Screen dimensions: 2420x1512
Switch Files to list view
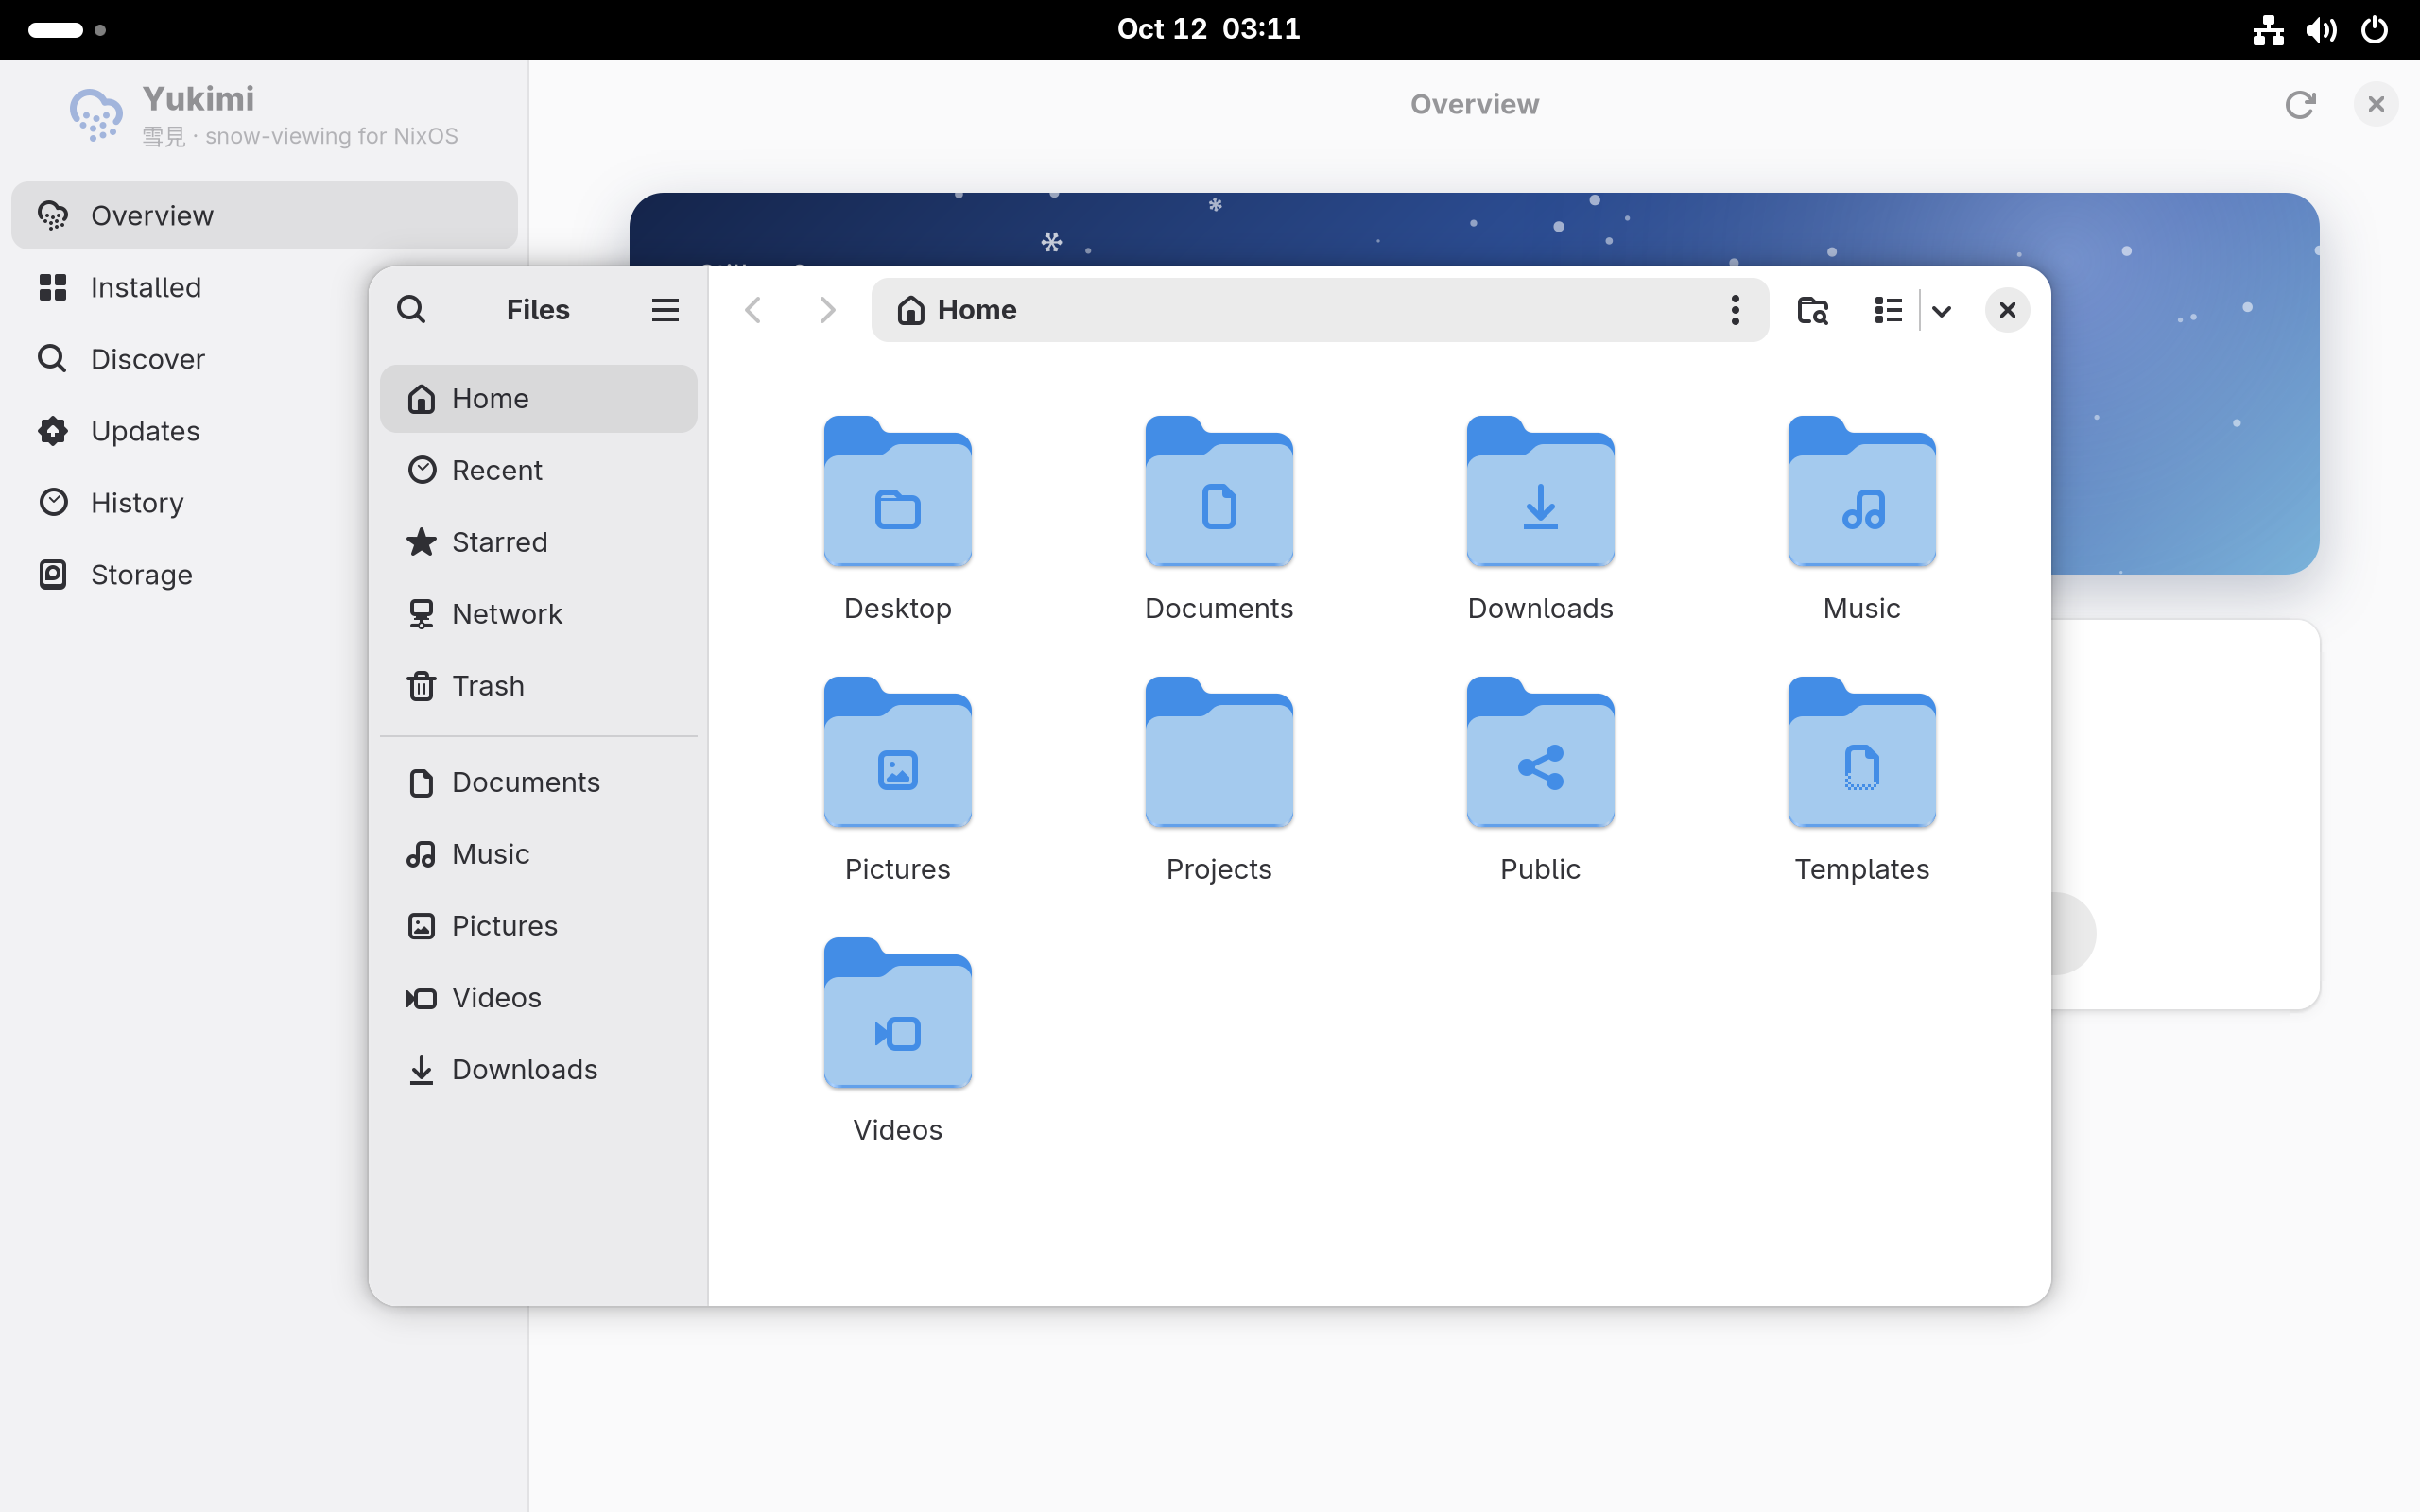click(1888, 310)
